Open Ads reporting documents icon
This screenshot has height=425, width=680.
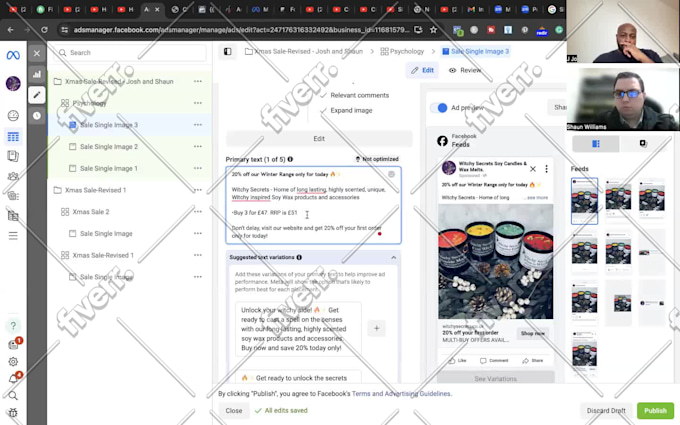tap(13, 156)
